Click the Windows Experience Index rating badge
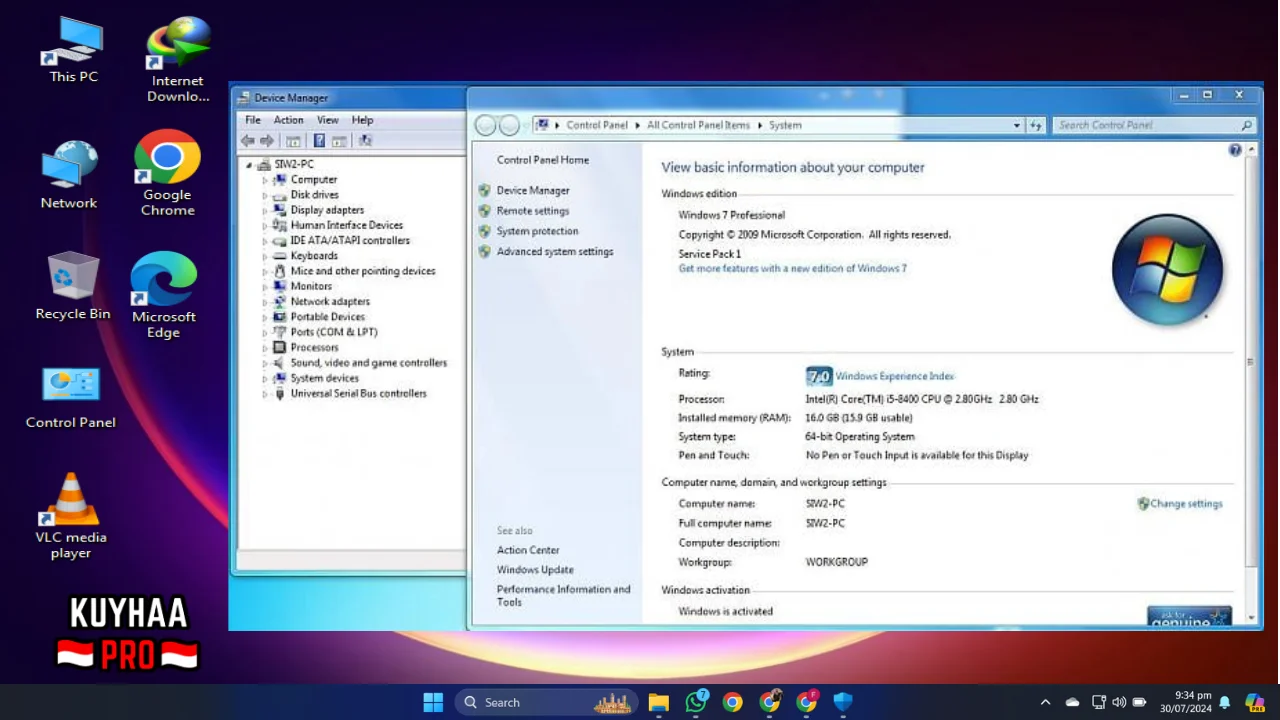 tap(819, 376)
